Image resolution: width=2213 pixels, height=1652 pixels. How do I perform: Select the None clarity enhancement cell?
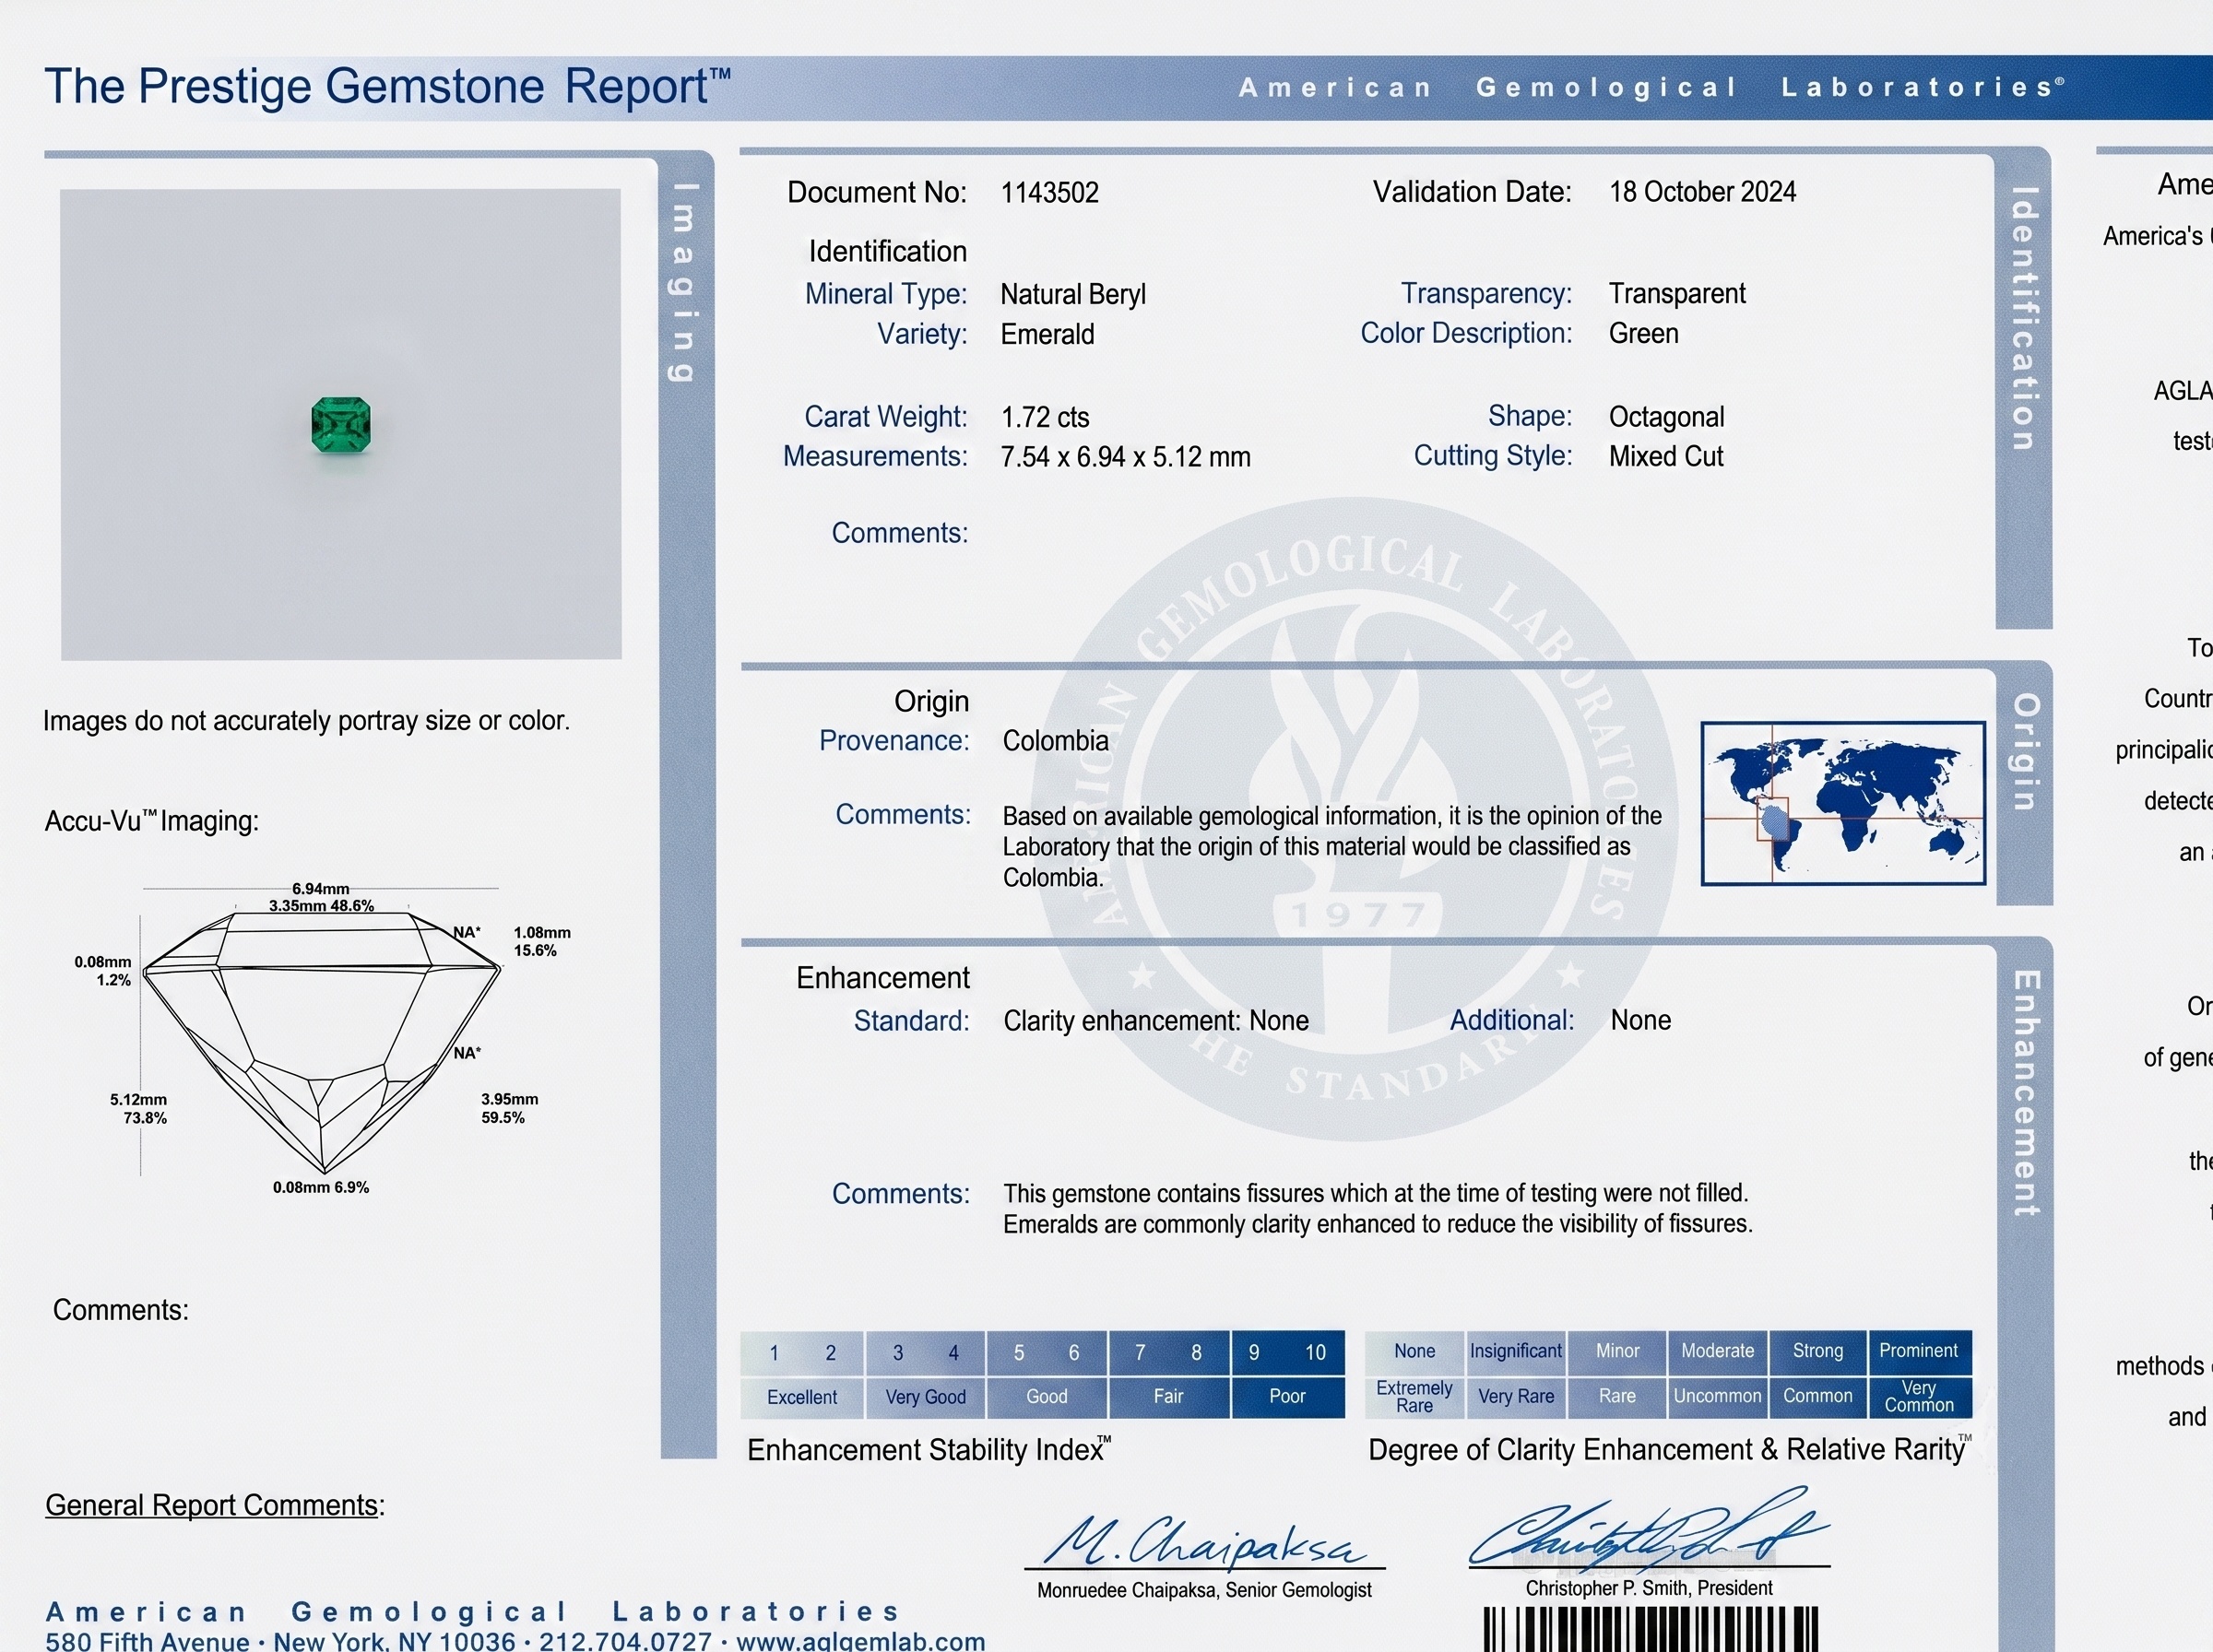coord(1414,1351)
